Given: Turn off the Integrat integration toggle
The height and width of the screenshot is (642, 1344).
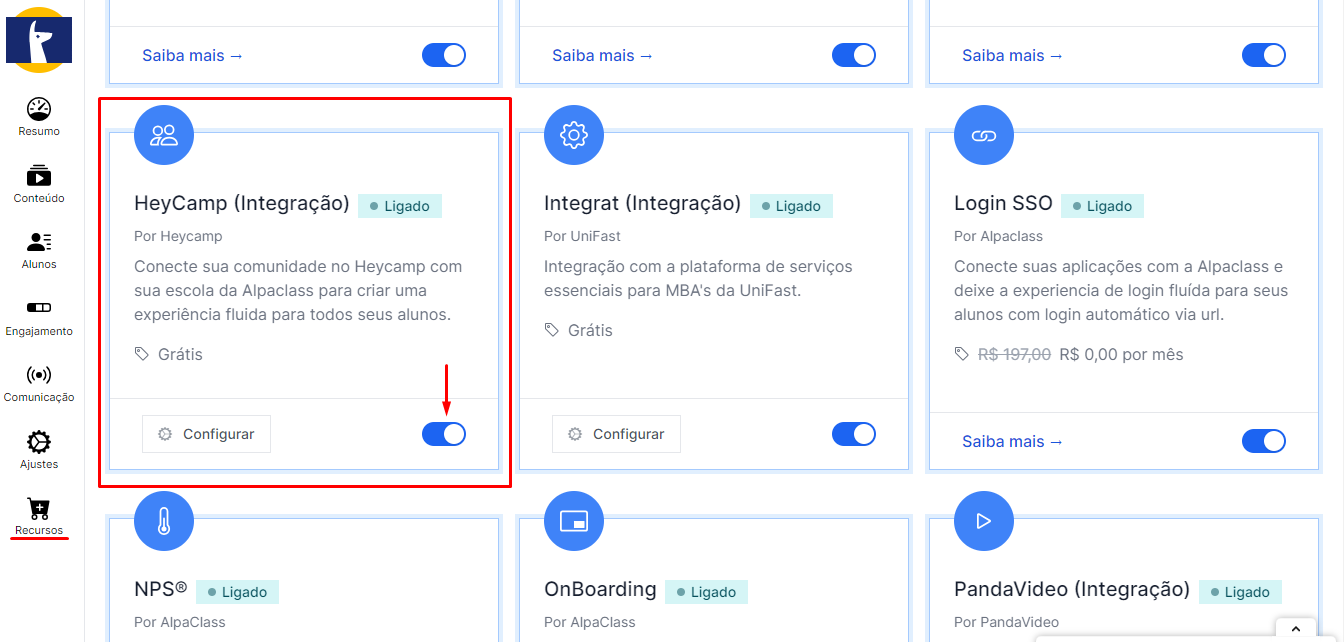Looking at the screenshot, I should point(854,434).
